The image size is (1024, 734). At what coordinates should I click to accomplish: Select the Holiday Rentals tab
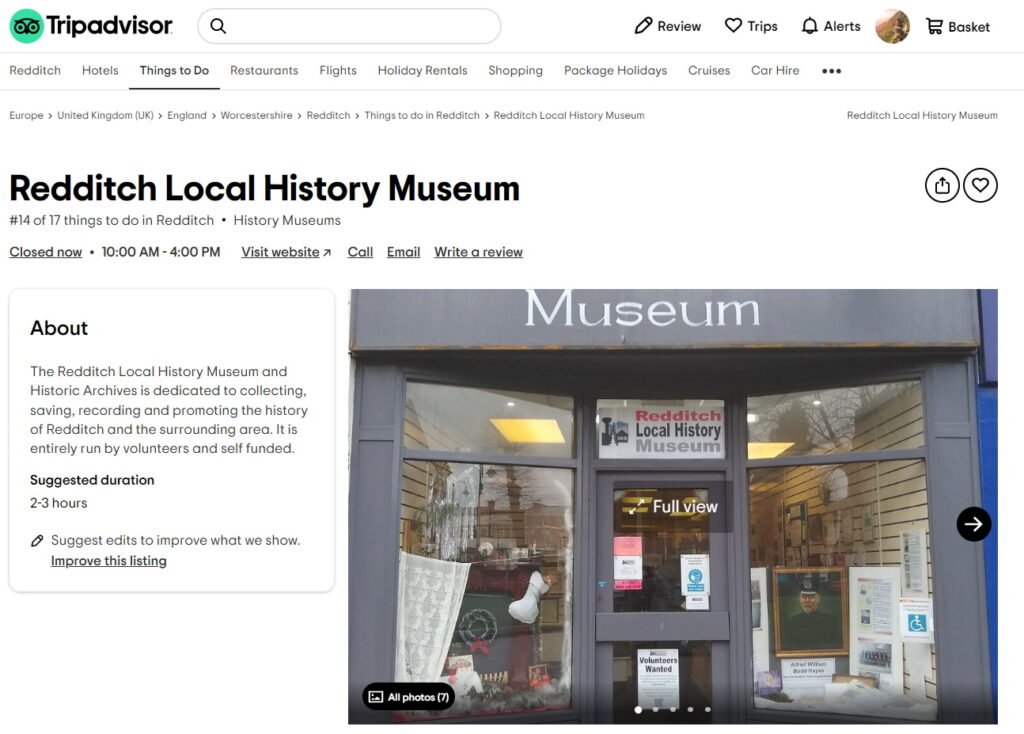click(423, 71)
